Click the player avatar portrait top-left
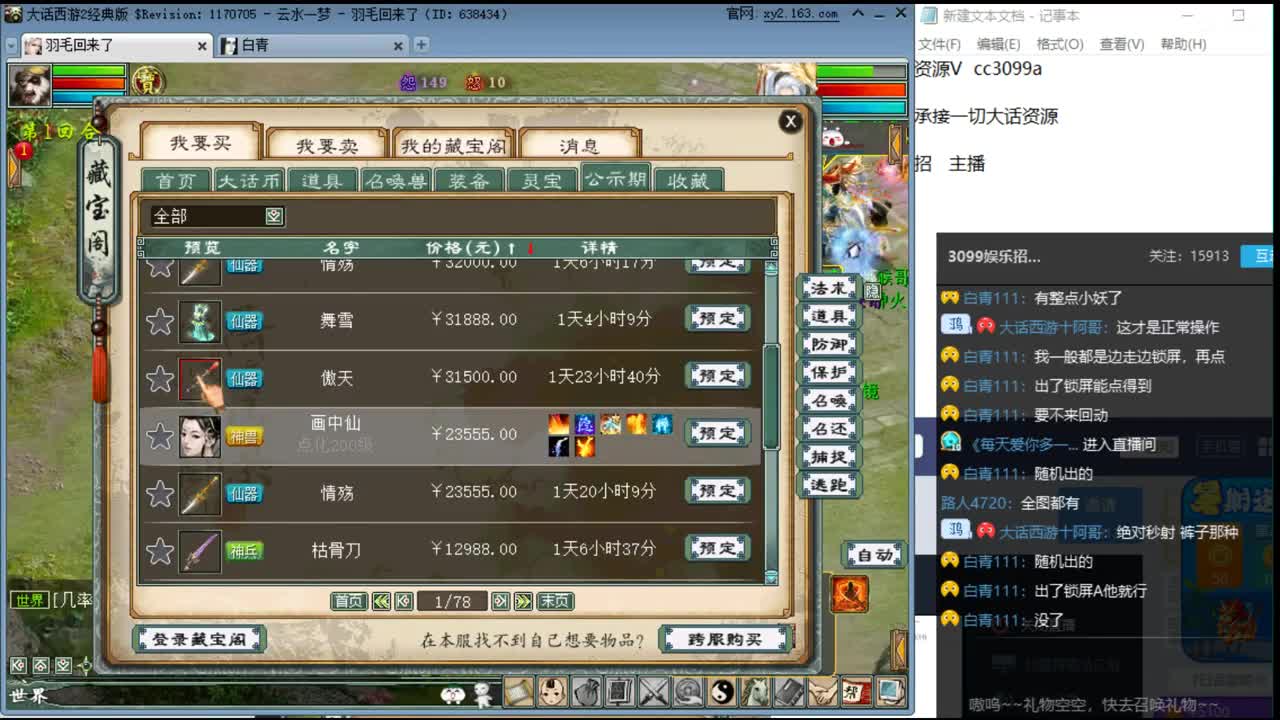Image resolution: width=1280 pixels, height=720 pixels. 30,85
